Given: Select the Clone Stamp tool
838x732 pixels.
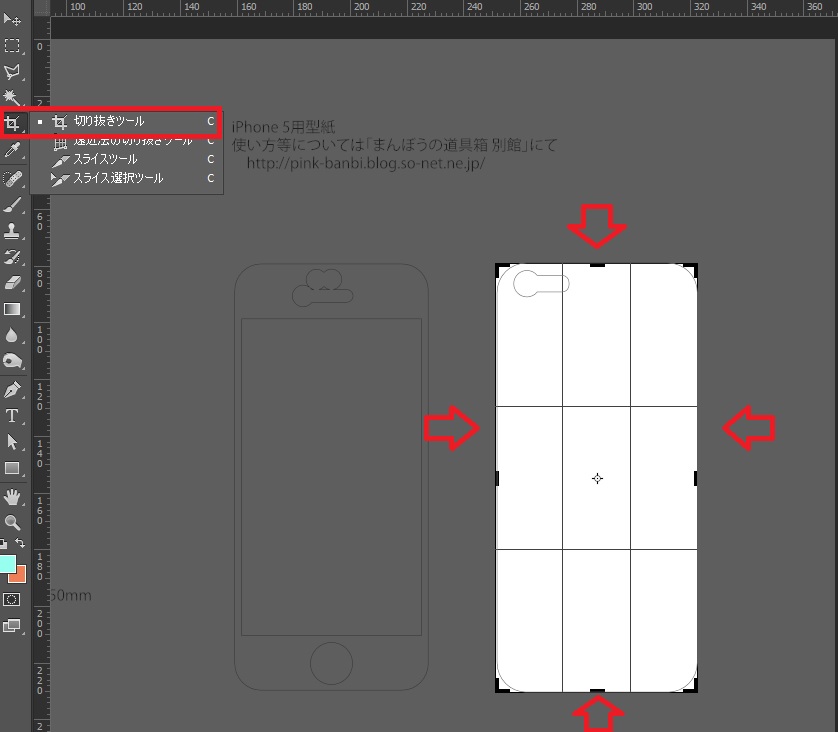Looking at the screenshot, I should point(12,230).
